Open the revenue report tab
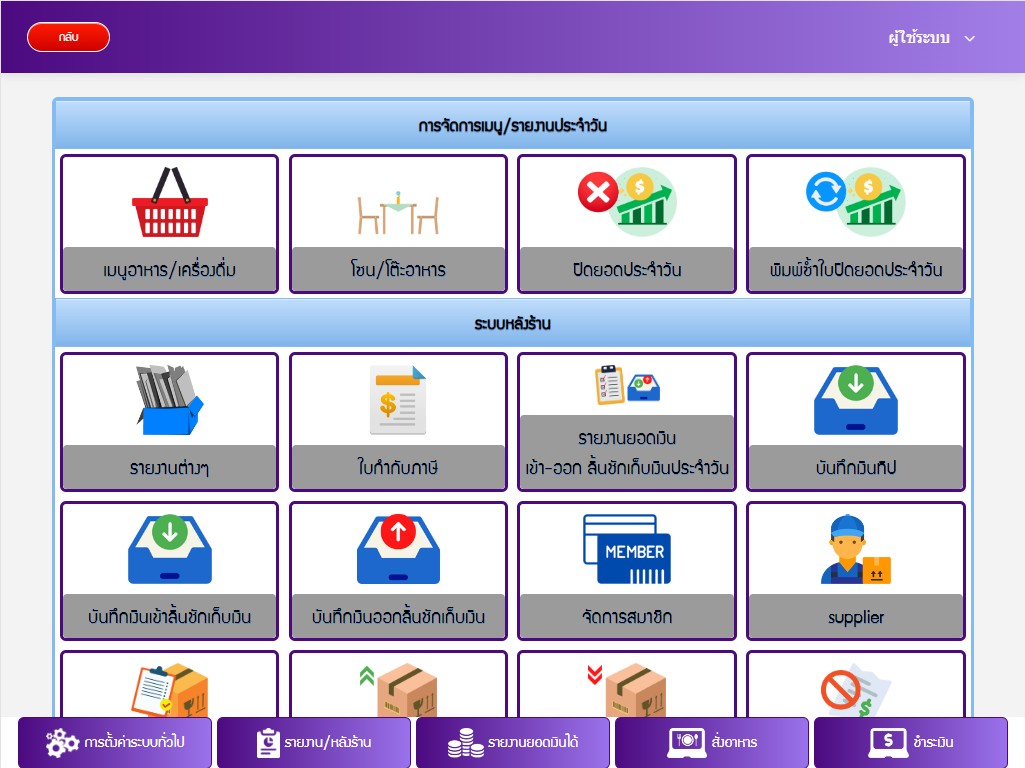1025x768 pixels. click(513, 743)
